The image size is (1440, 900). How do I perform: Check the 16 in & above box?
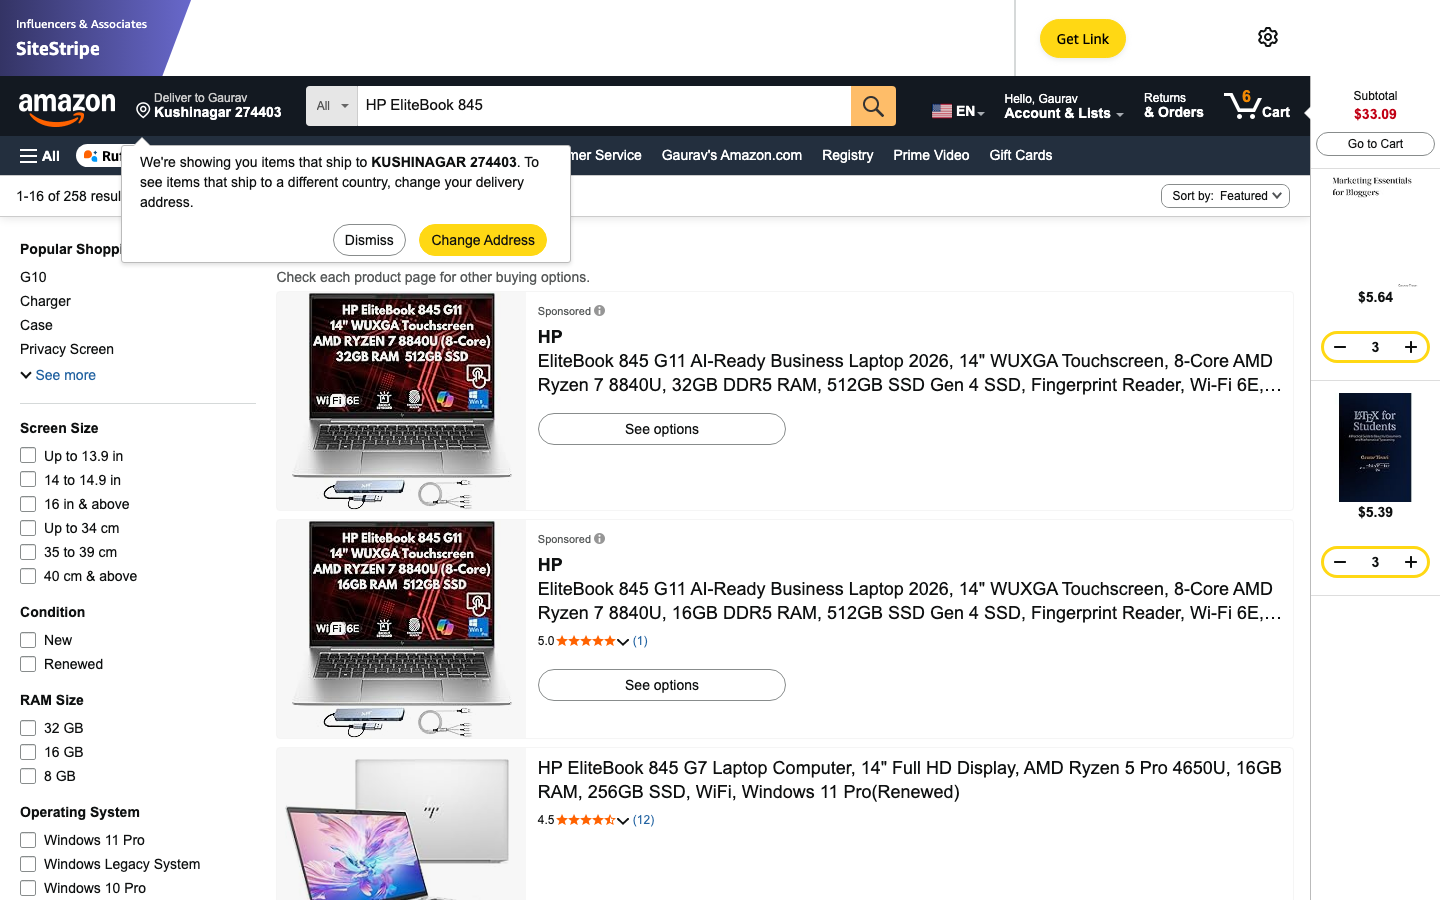point(28,504)
